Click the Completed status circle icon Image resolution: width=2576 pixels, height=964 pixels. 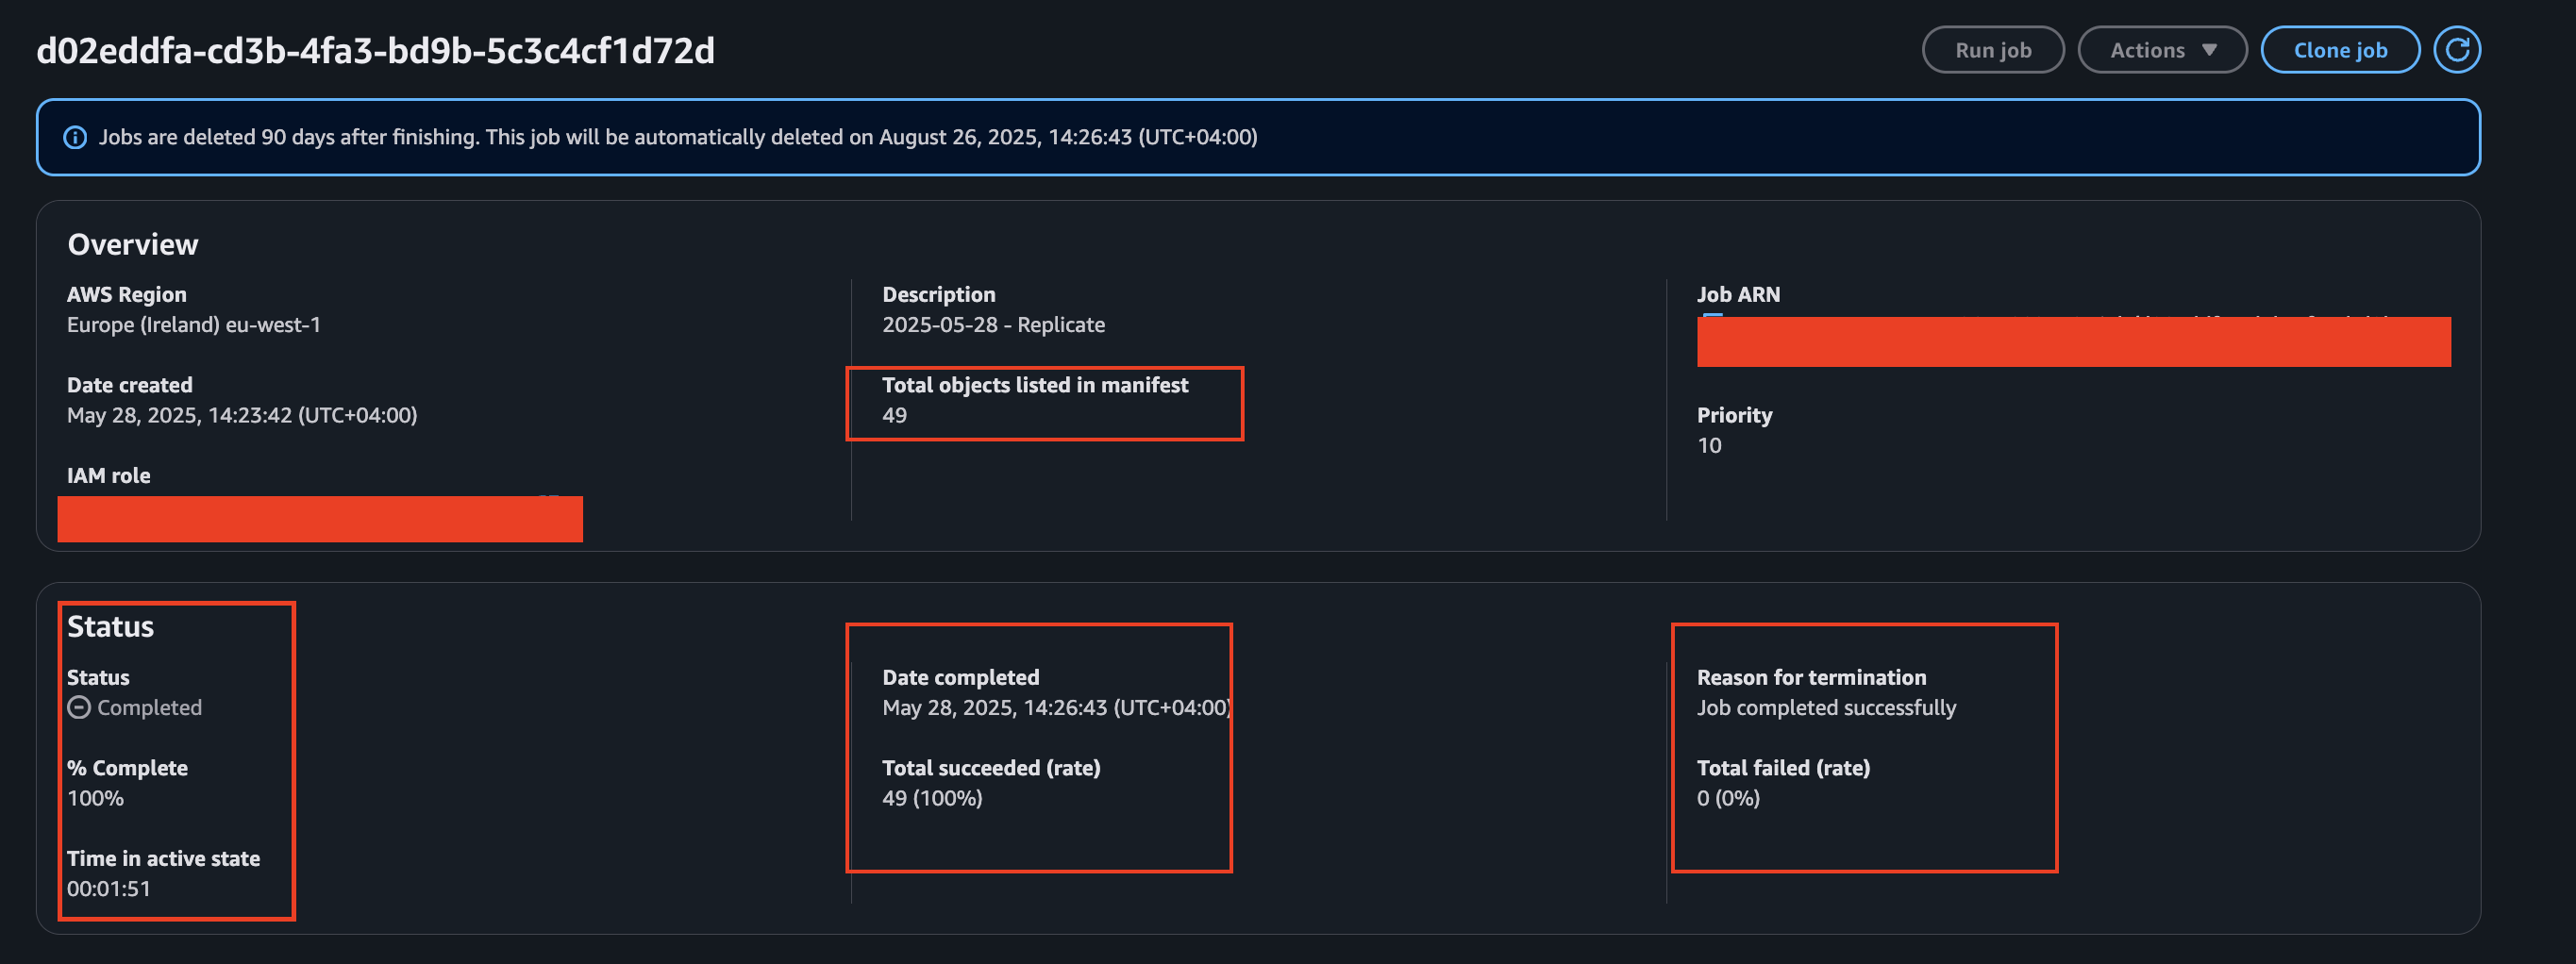coord(79,708)
